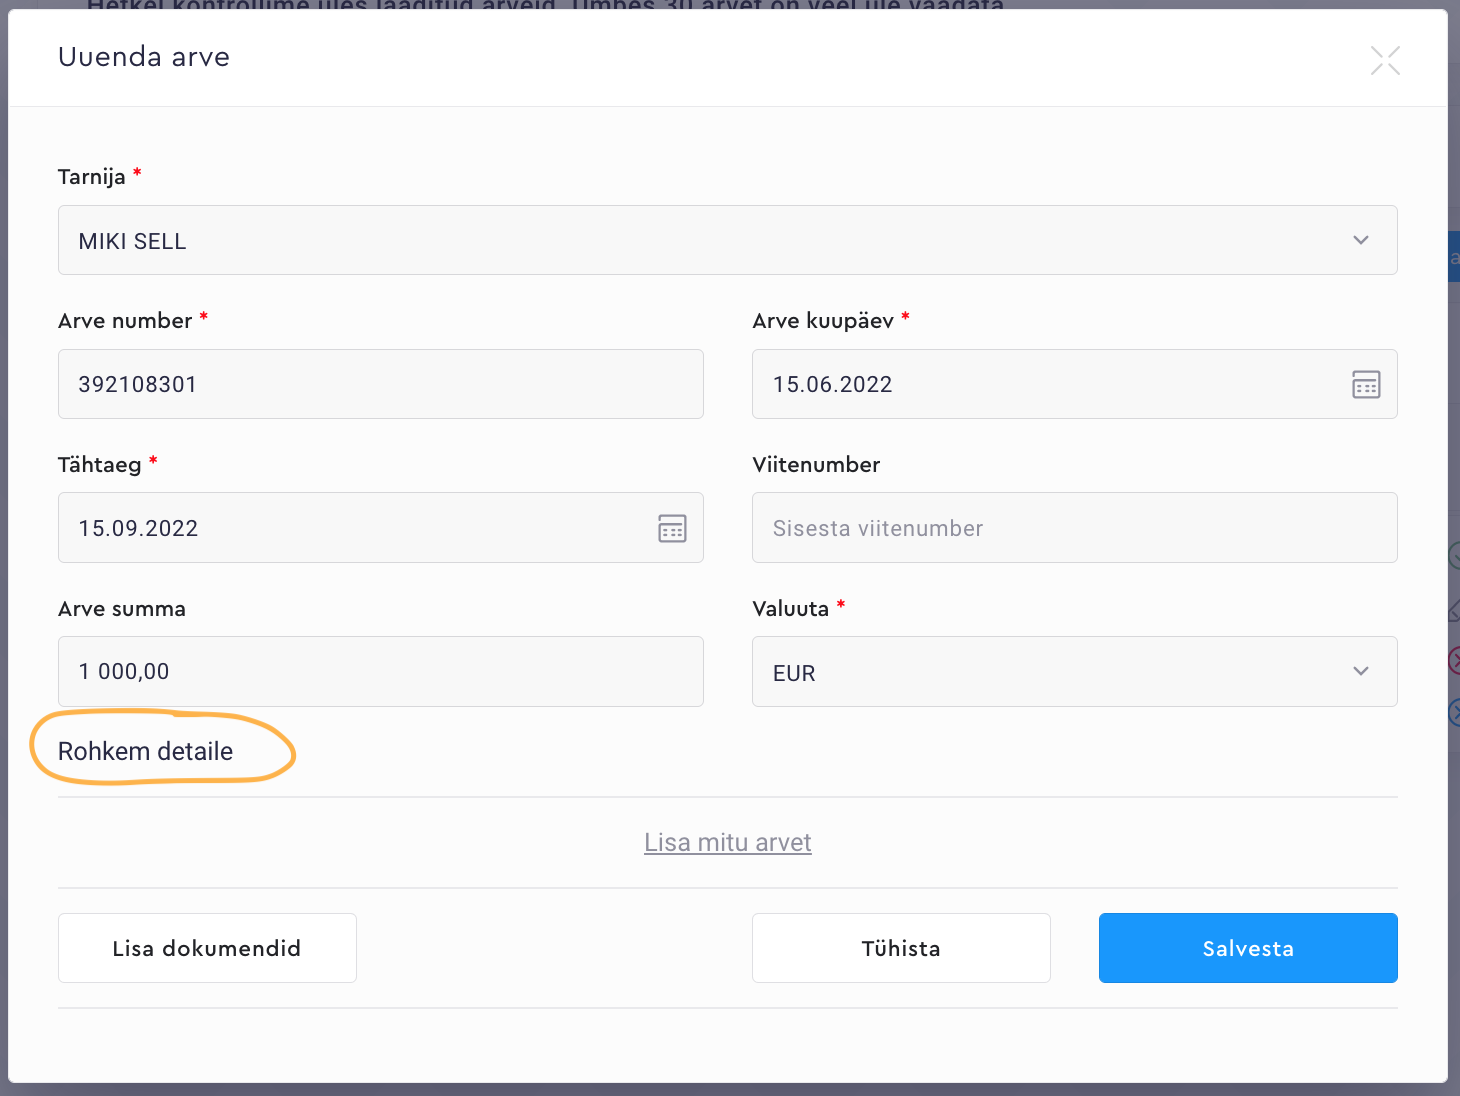Click the Arve summa field with 1 000,00
The image size is (1460, 1096).
click(x=380, y=672)
